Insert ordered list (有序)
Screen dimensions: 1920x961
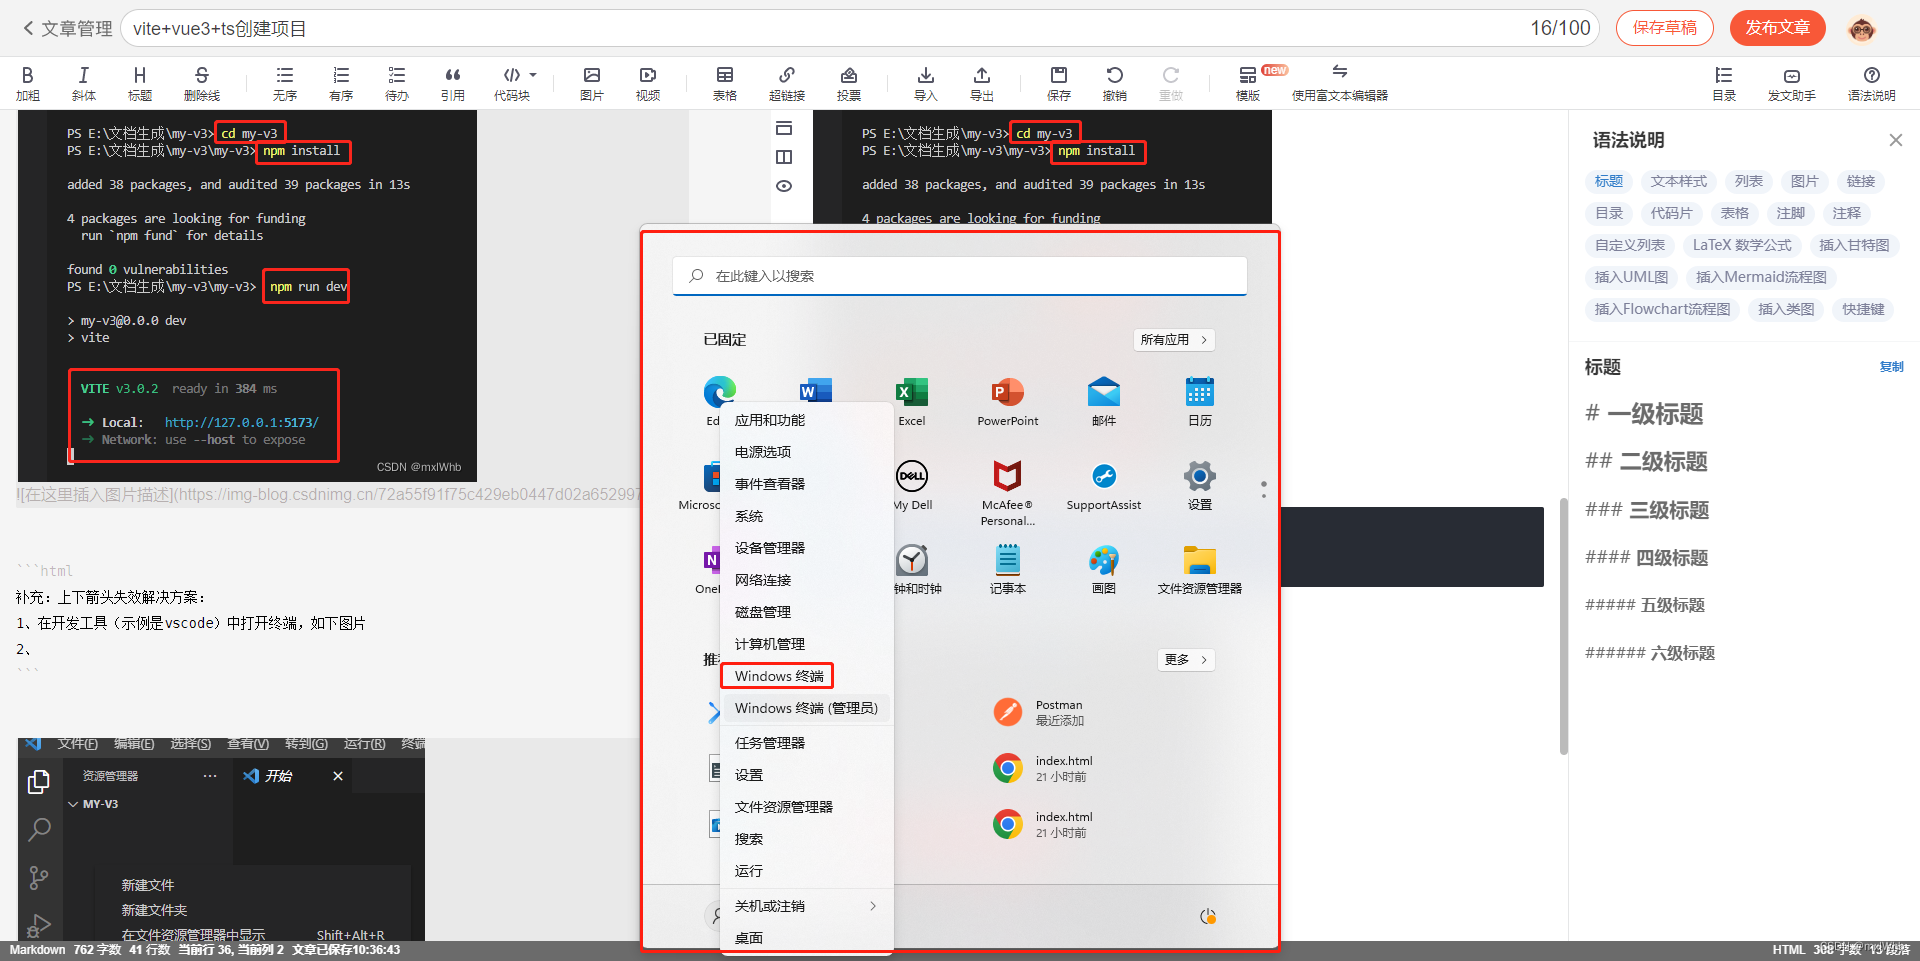coord(341,84)
